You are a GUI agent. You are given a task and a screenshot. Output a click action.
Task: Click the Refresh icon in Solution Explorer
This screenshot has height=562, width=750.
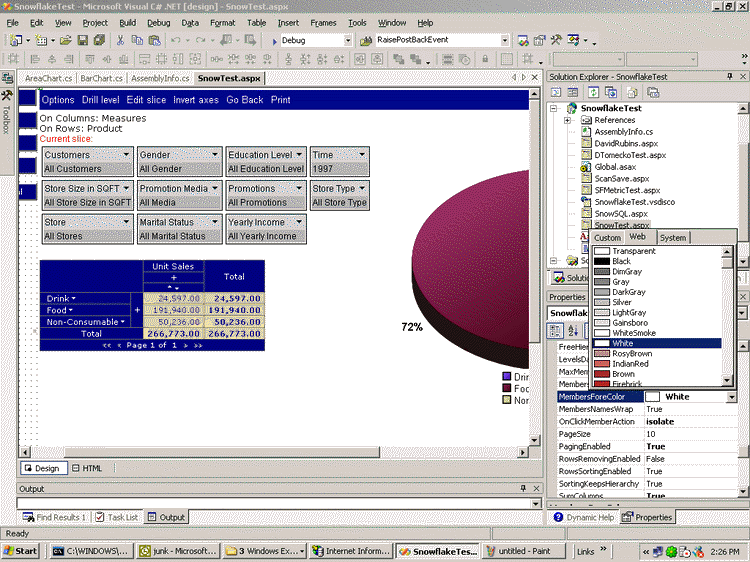[594, 92]
